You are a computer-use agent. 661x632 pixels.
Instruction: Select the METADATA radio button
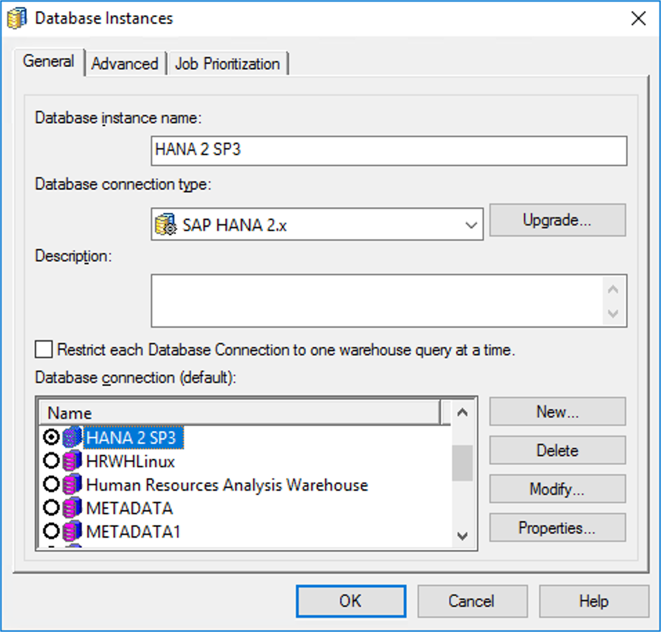click(51, 508)
